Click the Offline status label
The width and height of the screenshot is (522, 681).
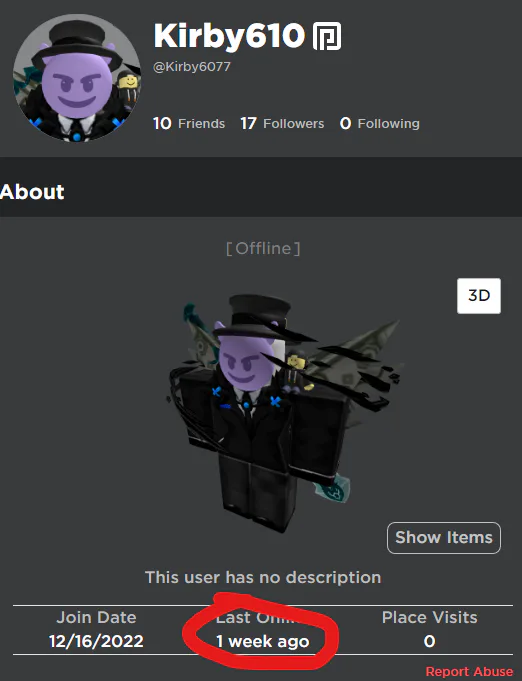[x=263, y=248]
